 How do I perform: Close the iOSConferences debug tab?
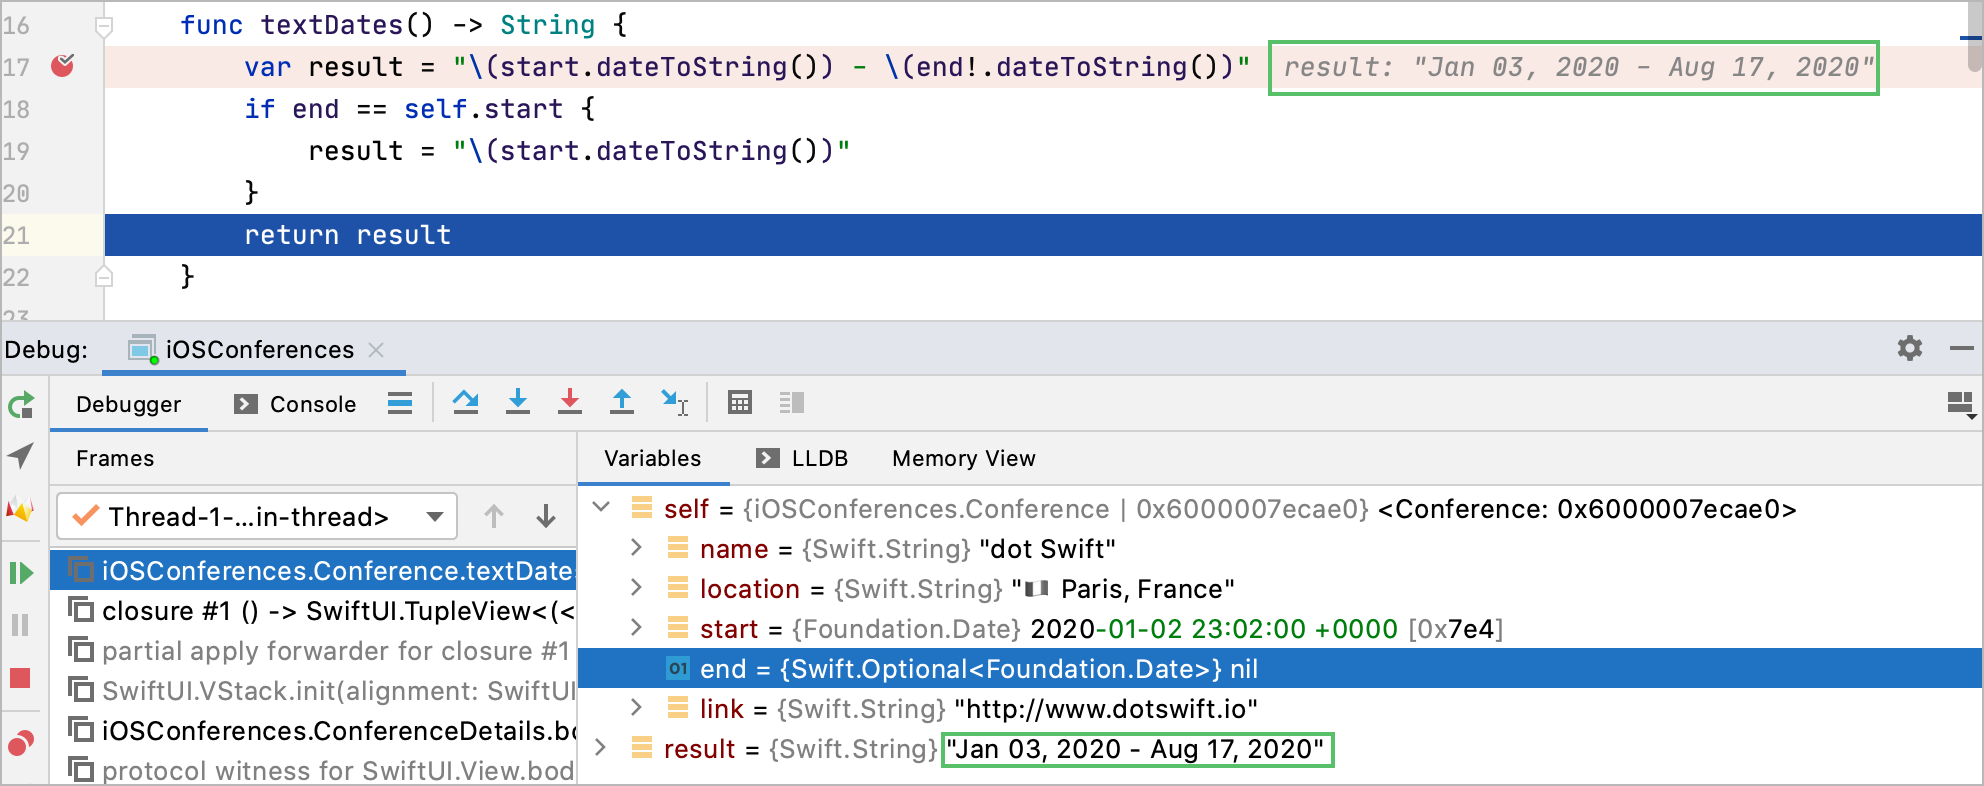(x=376, y=349)
